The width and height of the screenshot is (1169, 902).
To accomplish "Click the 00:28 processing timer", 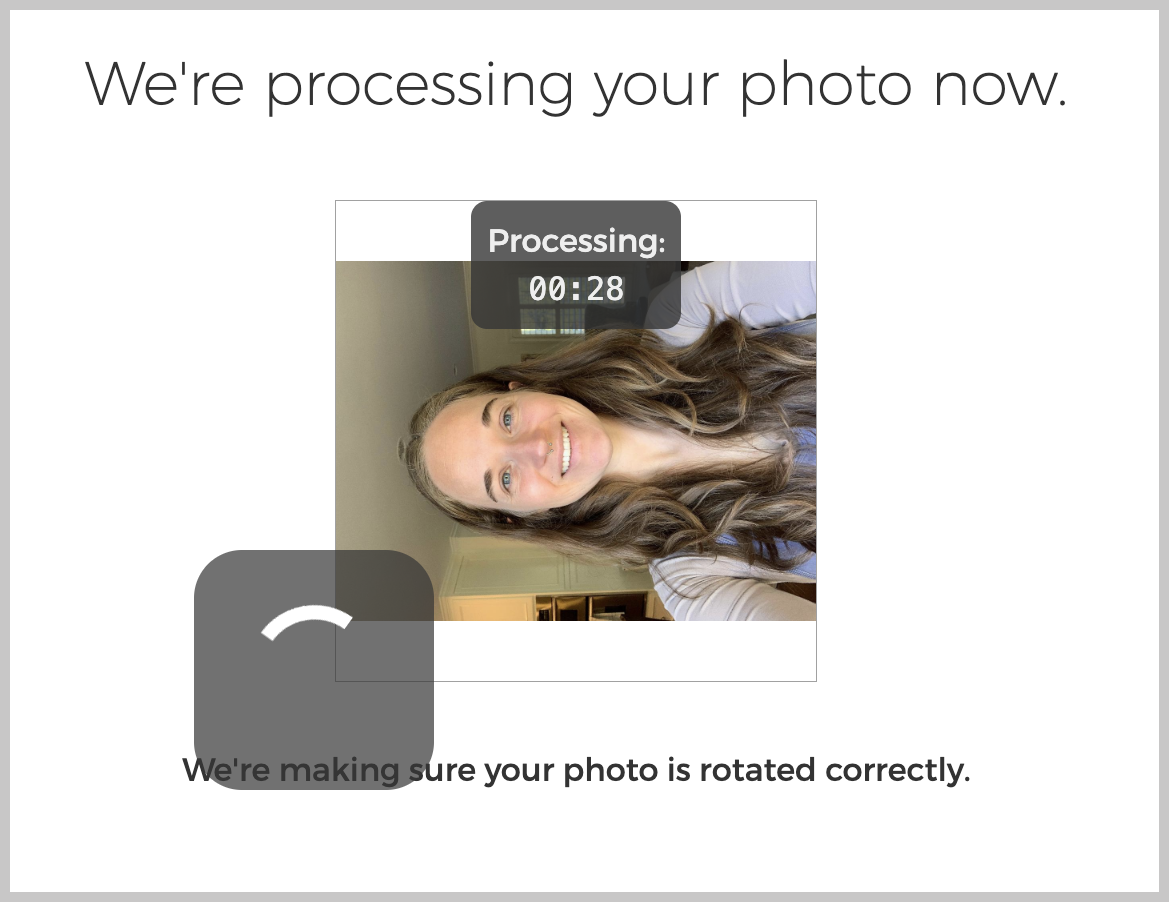I will (x=576, y=289).
